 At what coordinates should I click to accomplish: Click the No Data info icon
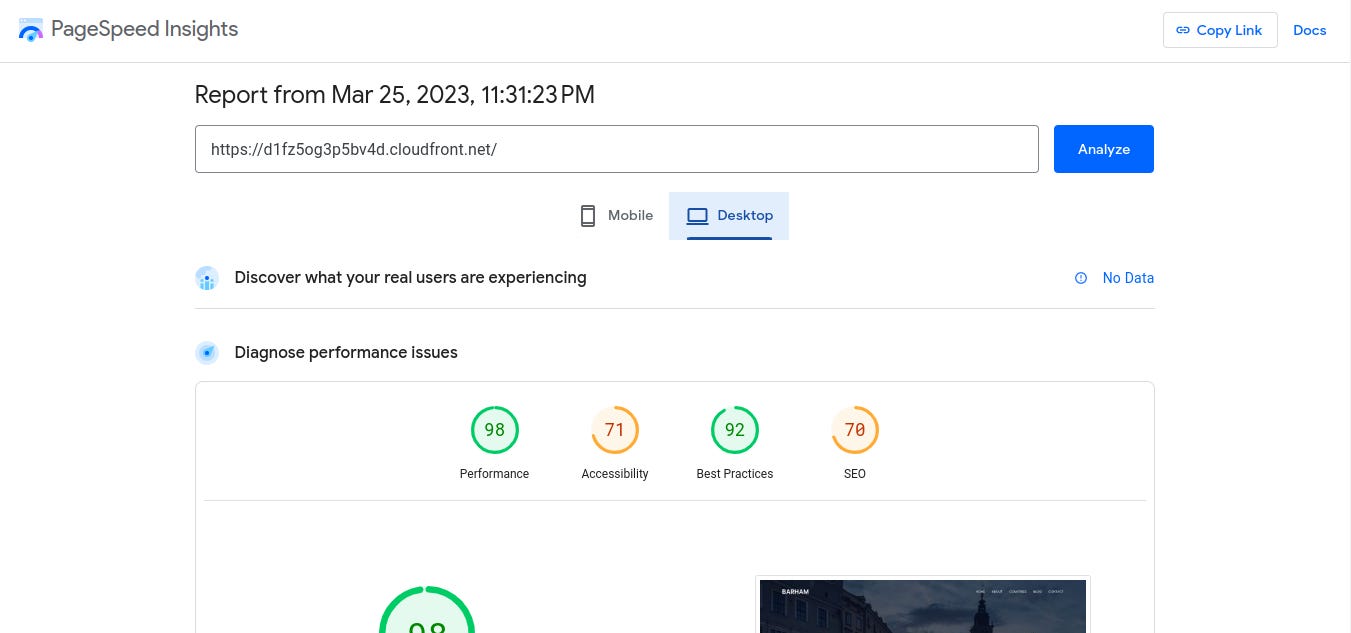(x=1081, y=279)
